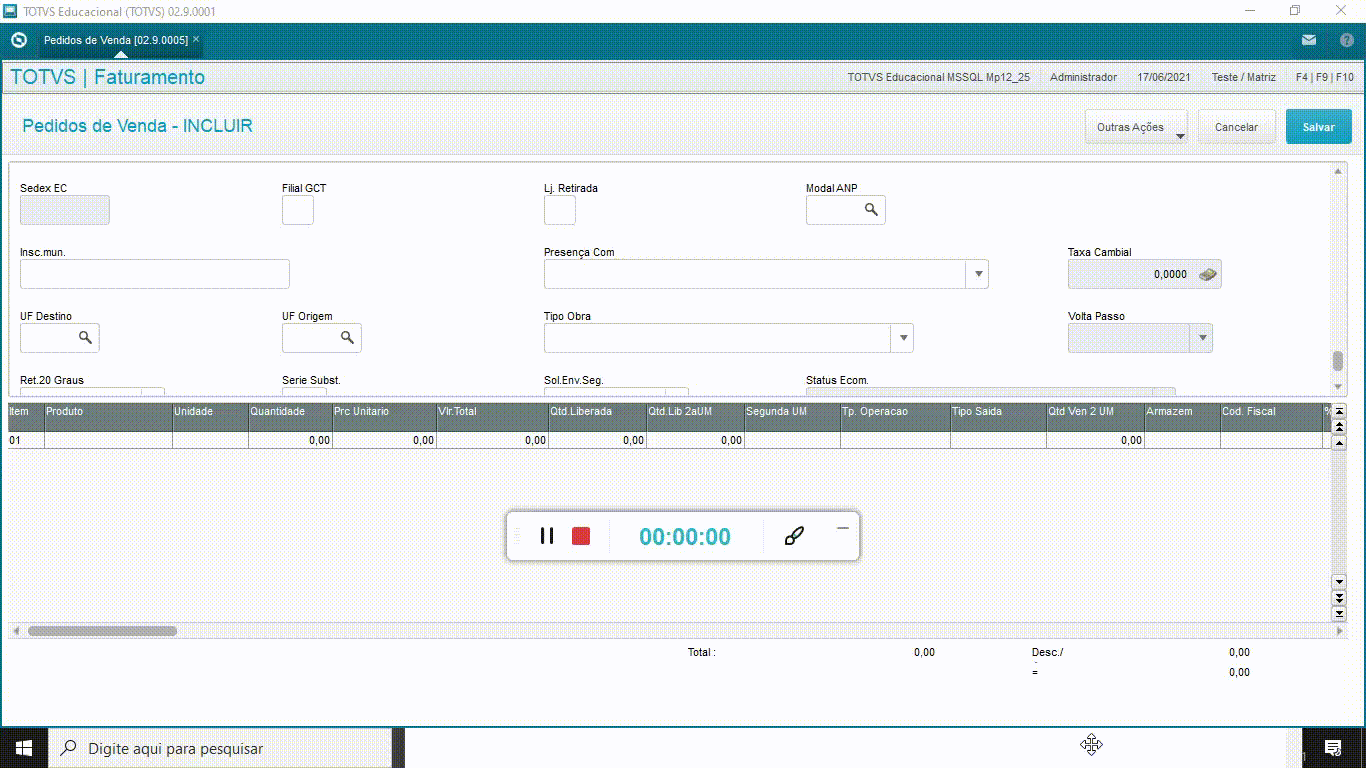Click the Windows taskbar search box

click(220, 748)
